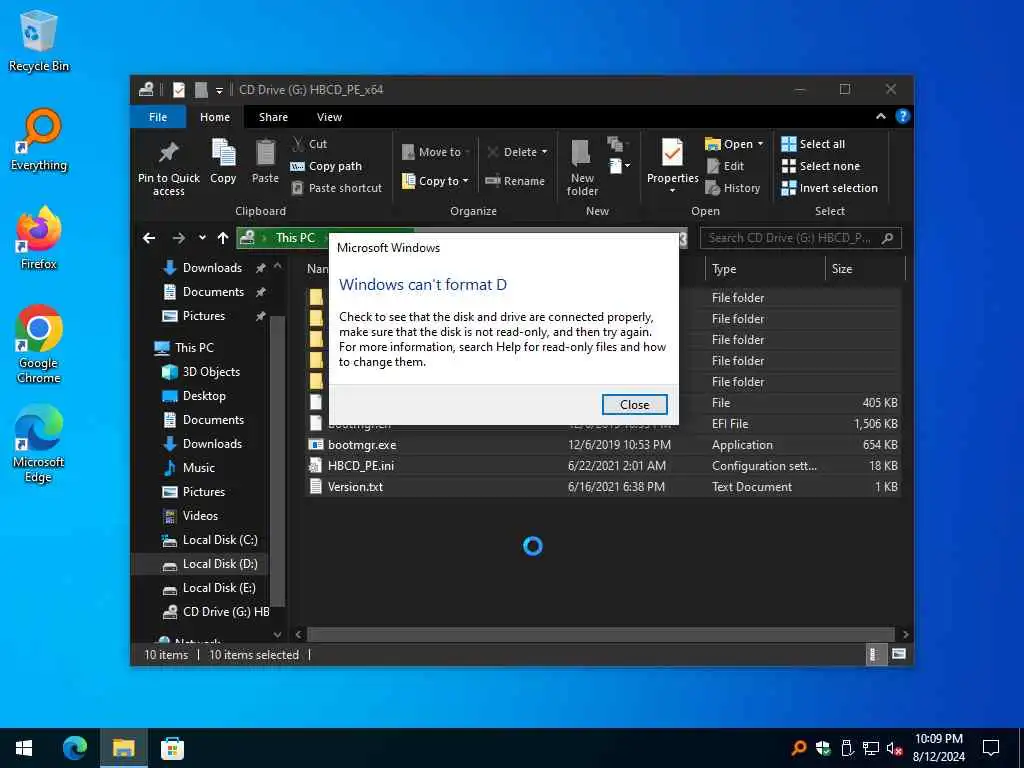The image size is (1024, 768).
Task: Open Everything desktop shortcut
Action: [x=39, y=140]
